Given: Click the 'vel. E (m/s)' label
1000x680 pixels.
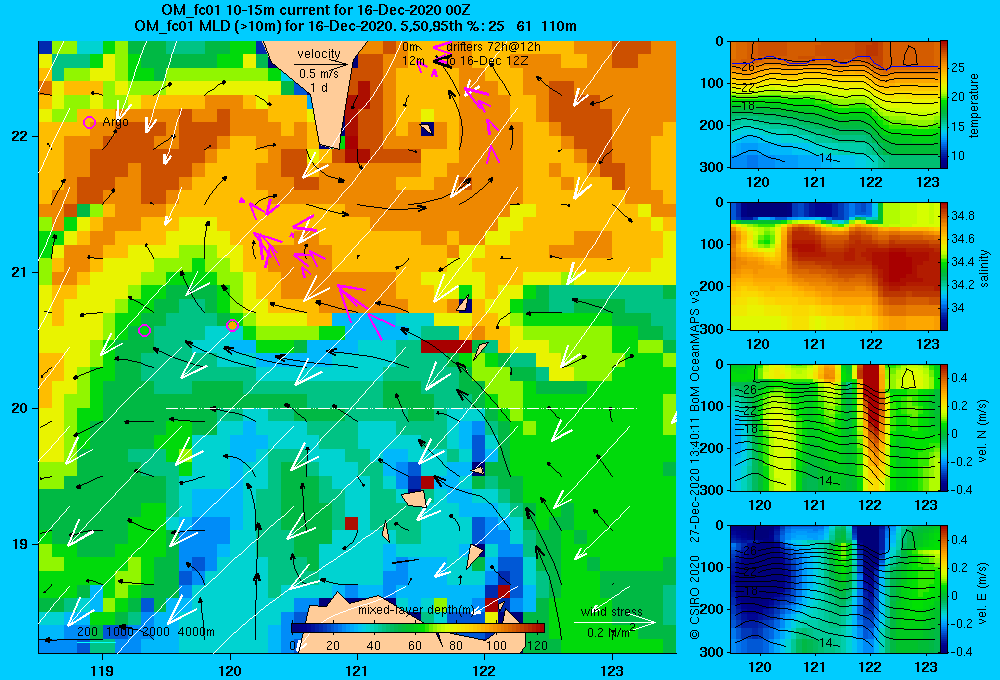Looking at the screenshot, I should tap(983, 591).
